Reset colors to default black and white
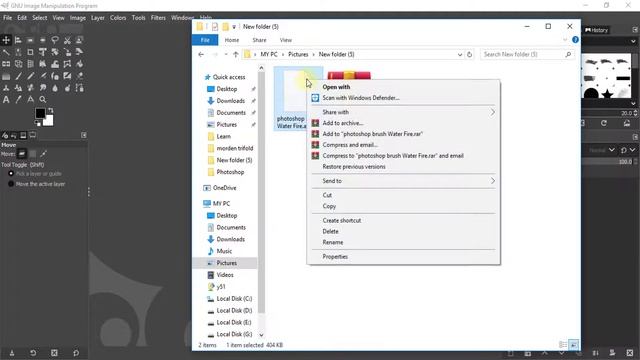640x360 pixels. [37, 123]
